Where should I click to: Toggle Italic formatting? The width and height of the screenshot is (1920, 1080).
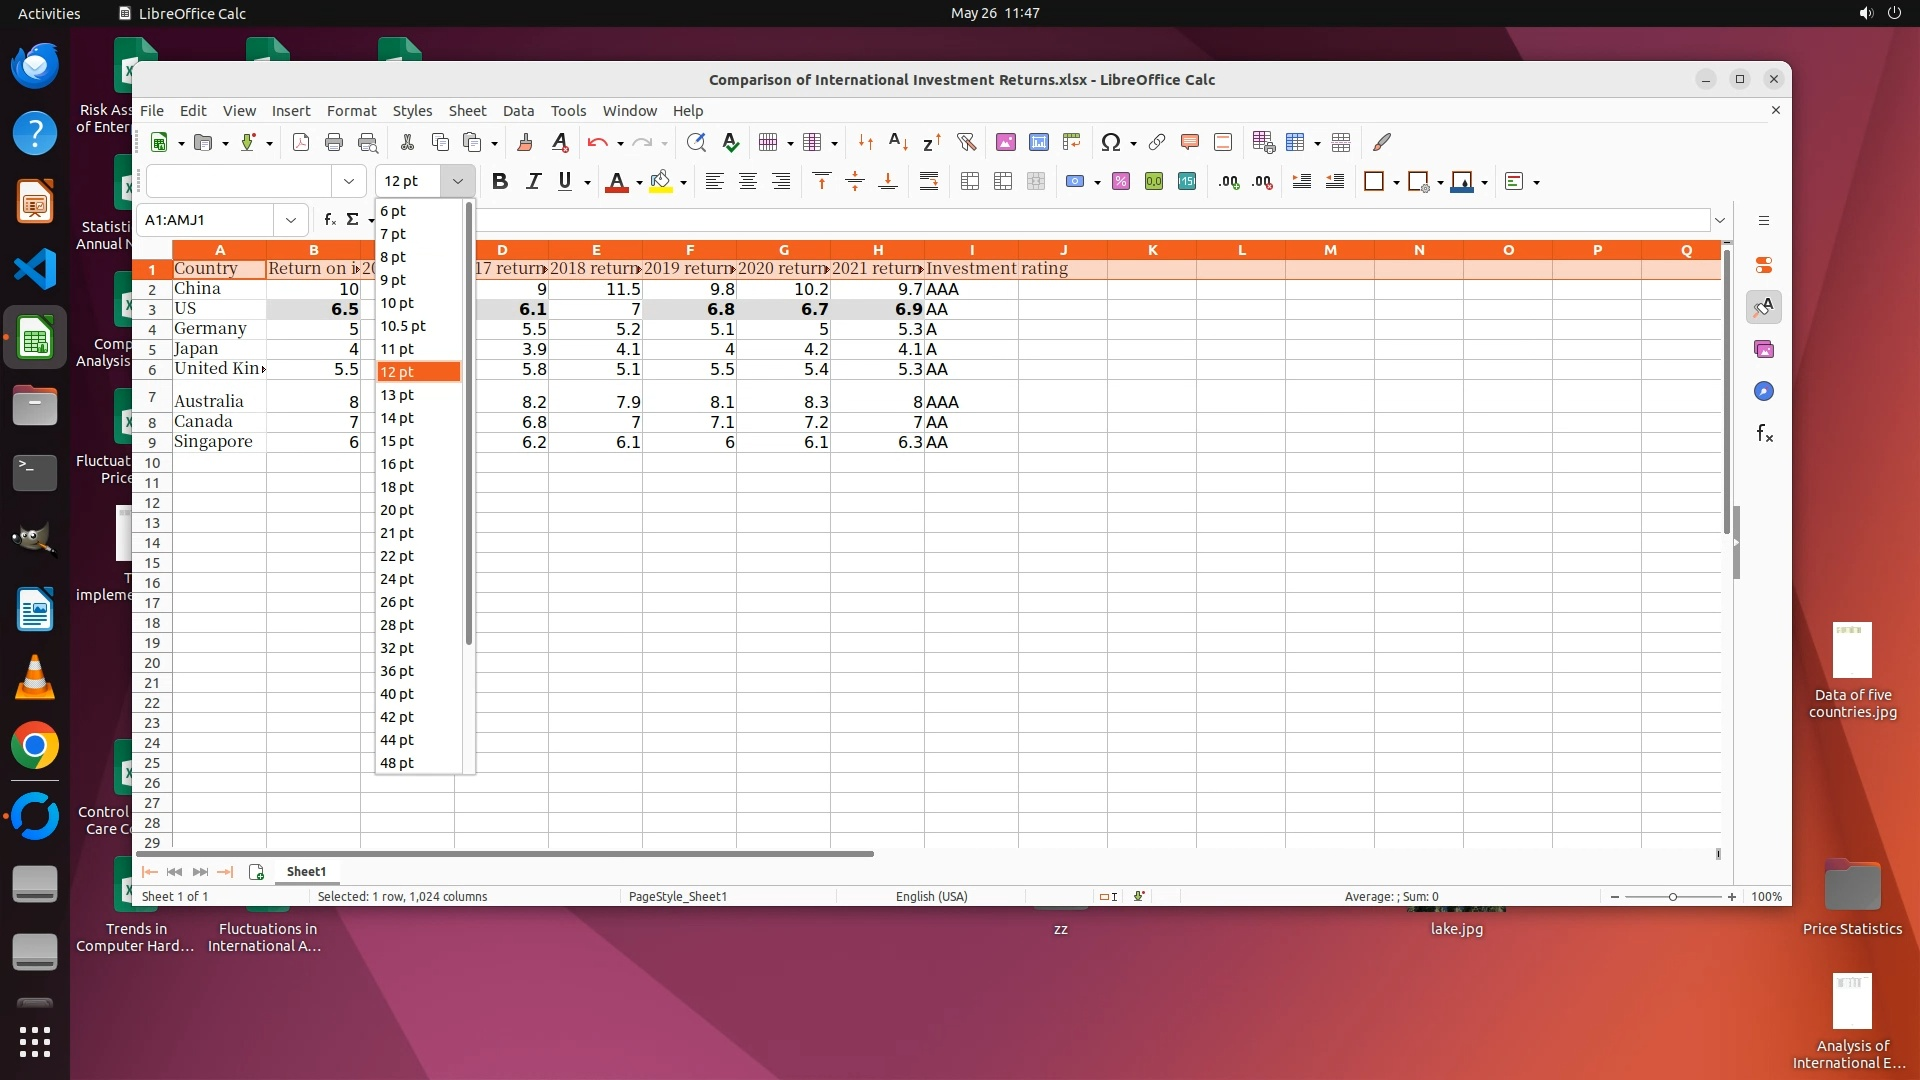pyautogui.click(x=533, y=181)
